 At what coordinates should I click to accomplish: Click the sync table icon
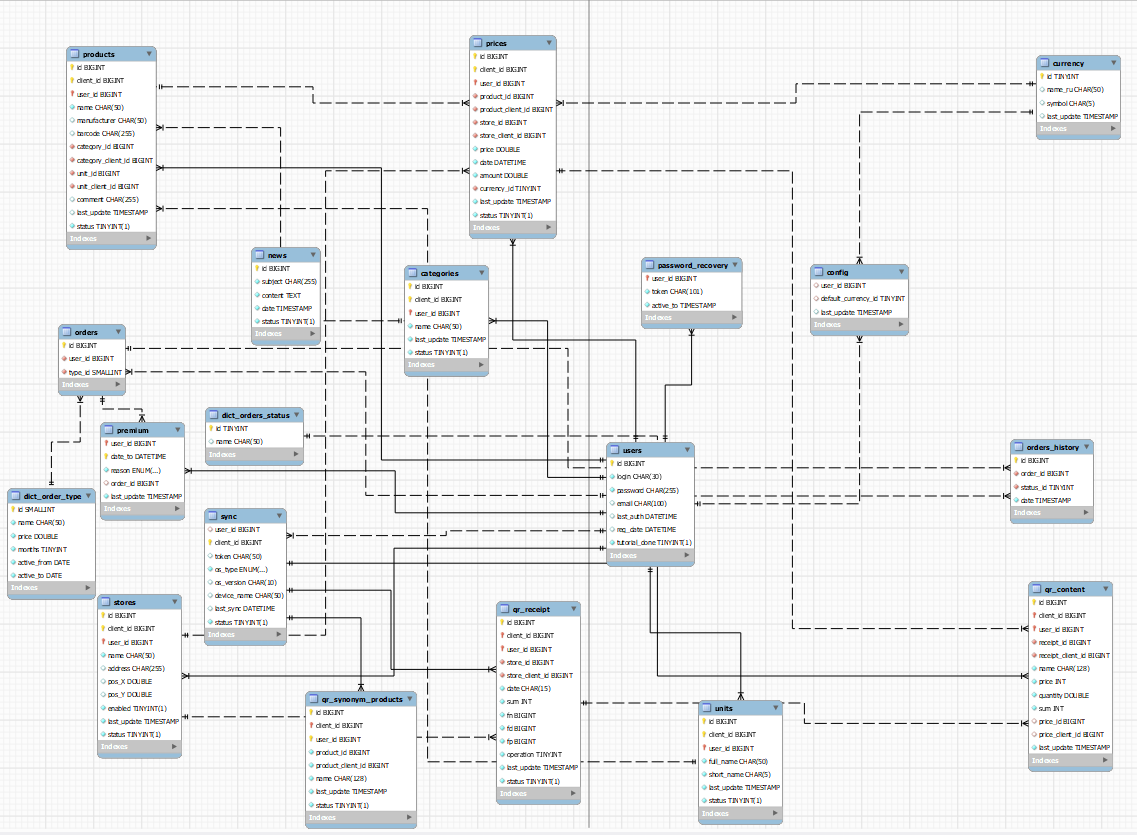pyautogui.click(x=213, y=516)
